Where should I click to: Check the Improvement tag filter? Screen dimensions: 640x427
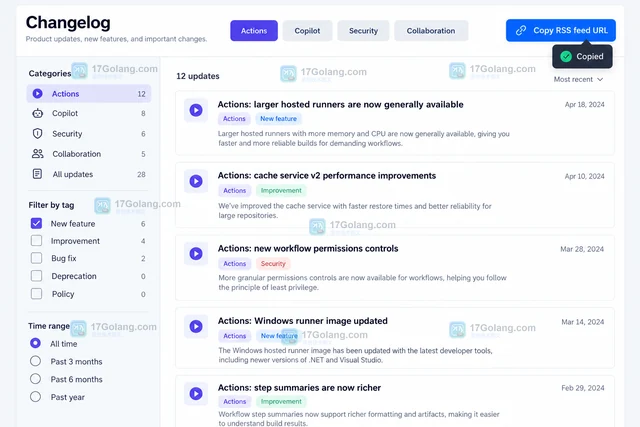[36, 241]
